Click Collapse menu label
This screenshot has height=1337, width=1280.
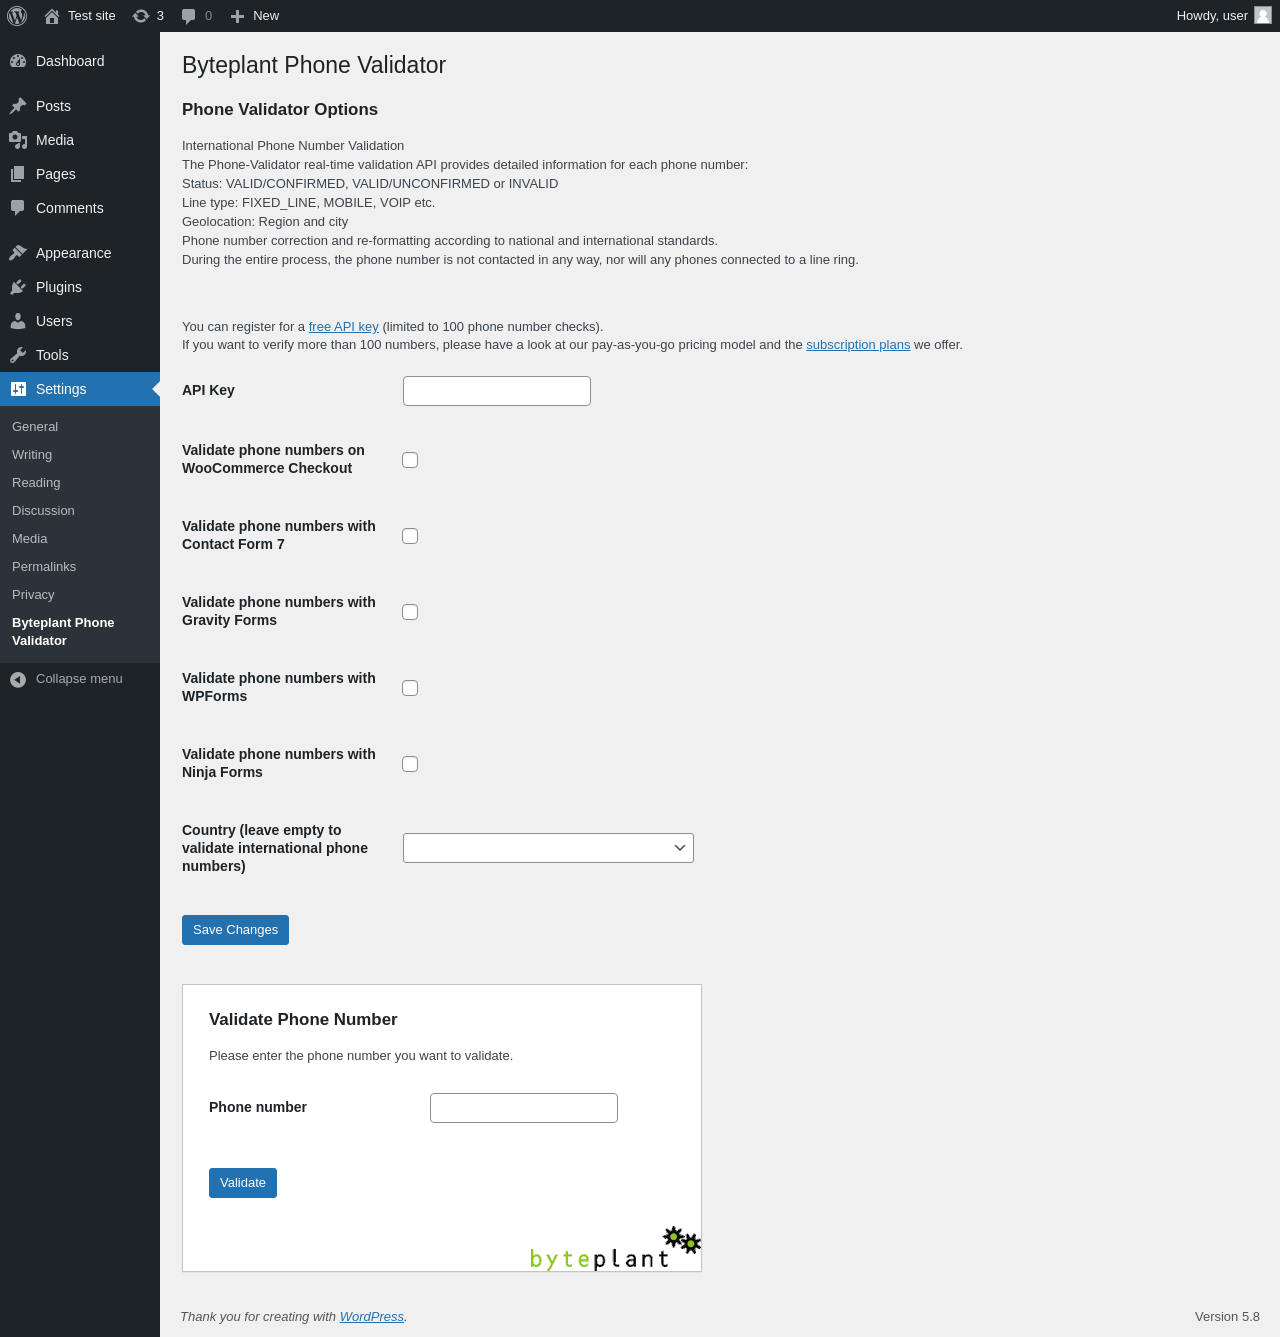pos(79,679)
